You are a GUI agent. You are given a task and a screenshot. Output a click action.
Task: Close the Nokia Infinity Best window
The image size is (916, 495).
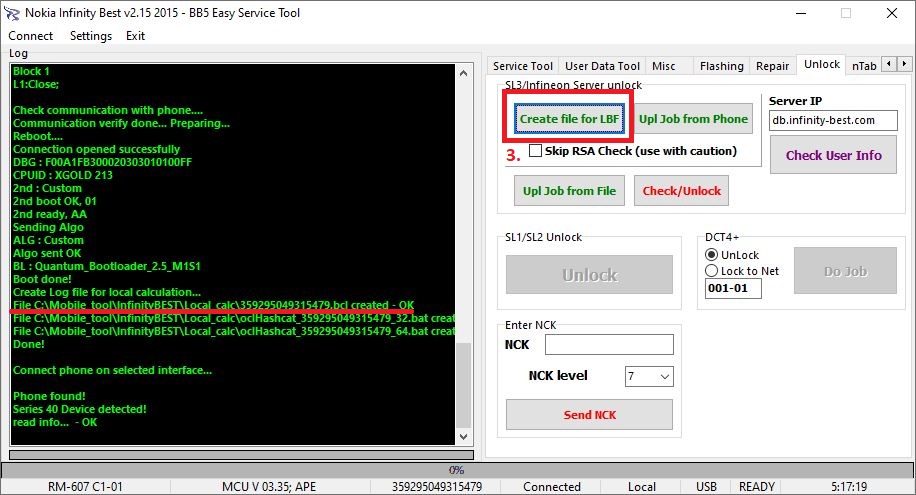click(x=891, y=13)
